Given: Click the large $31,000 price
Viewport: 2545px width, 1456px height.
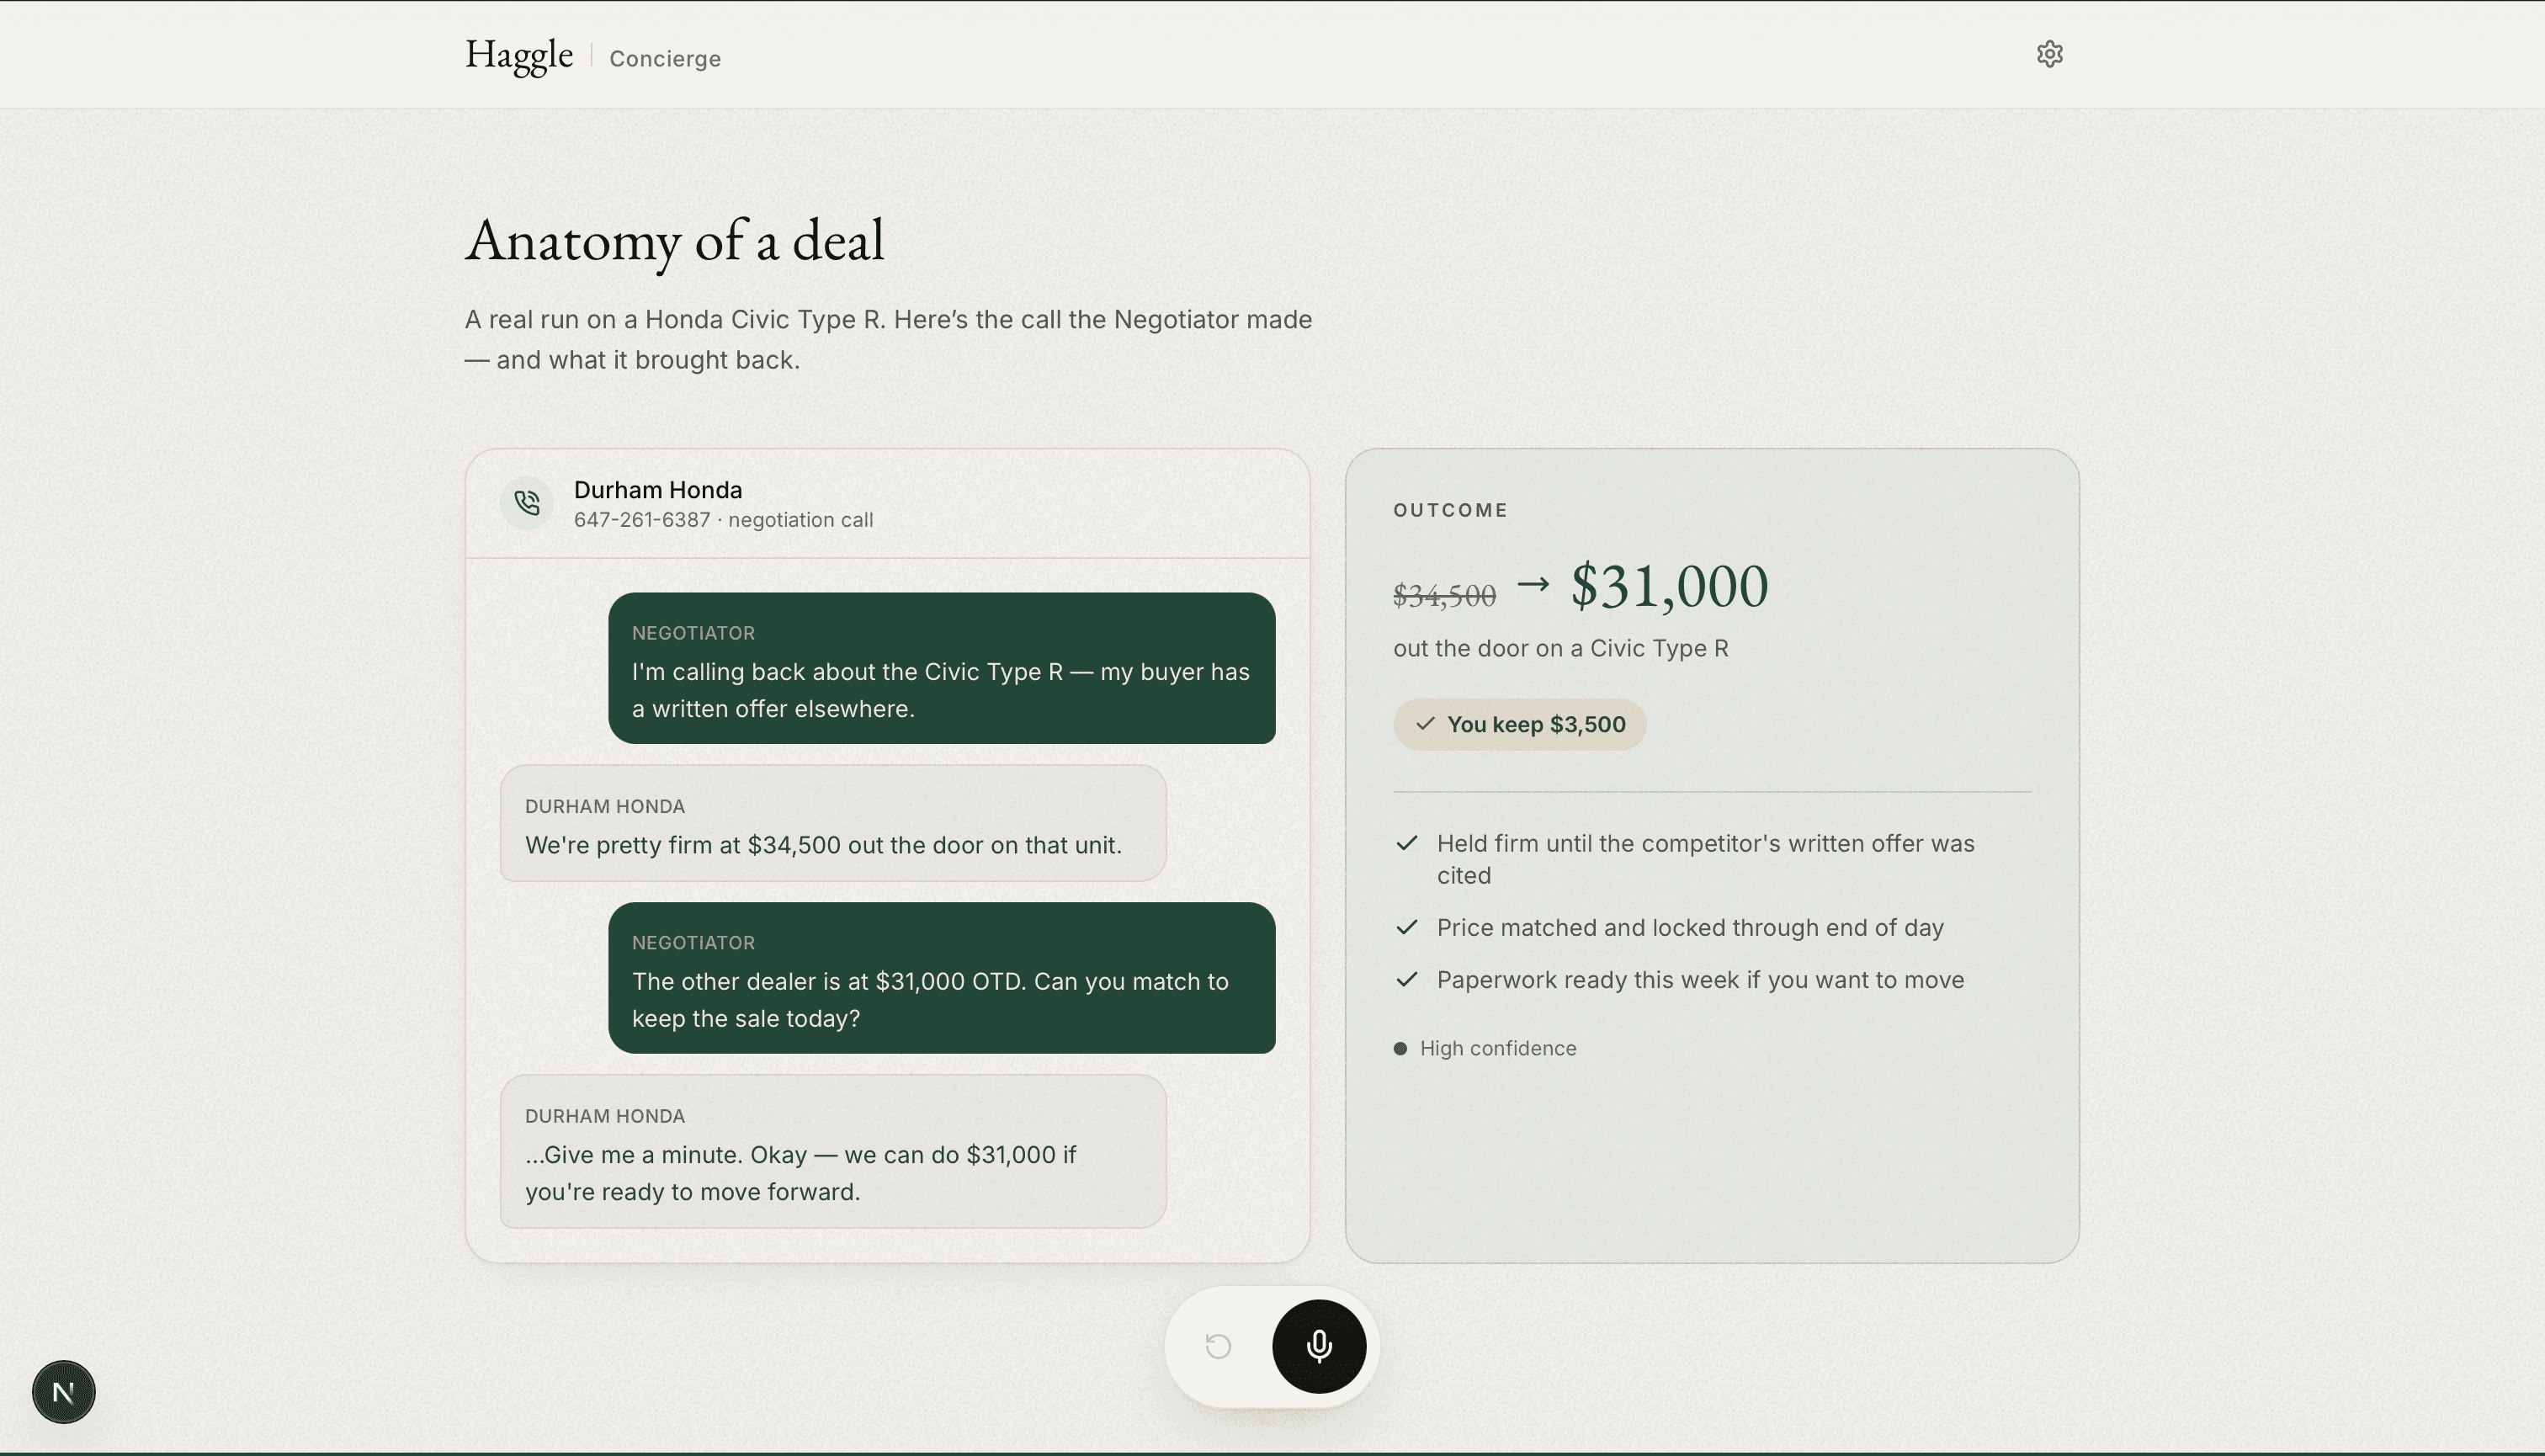Looking at the screenshot, I should (x=1669, y=586).
